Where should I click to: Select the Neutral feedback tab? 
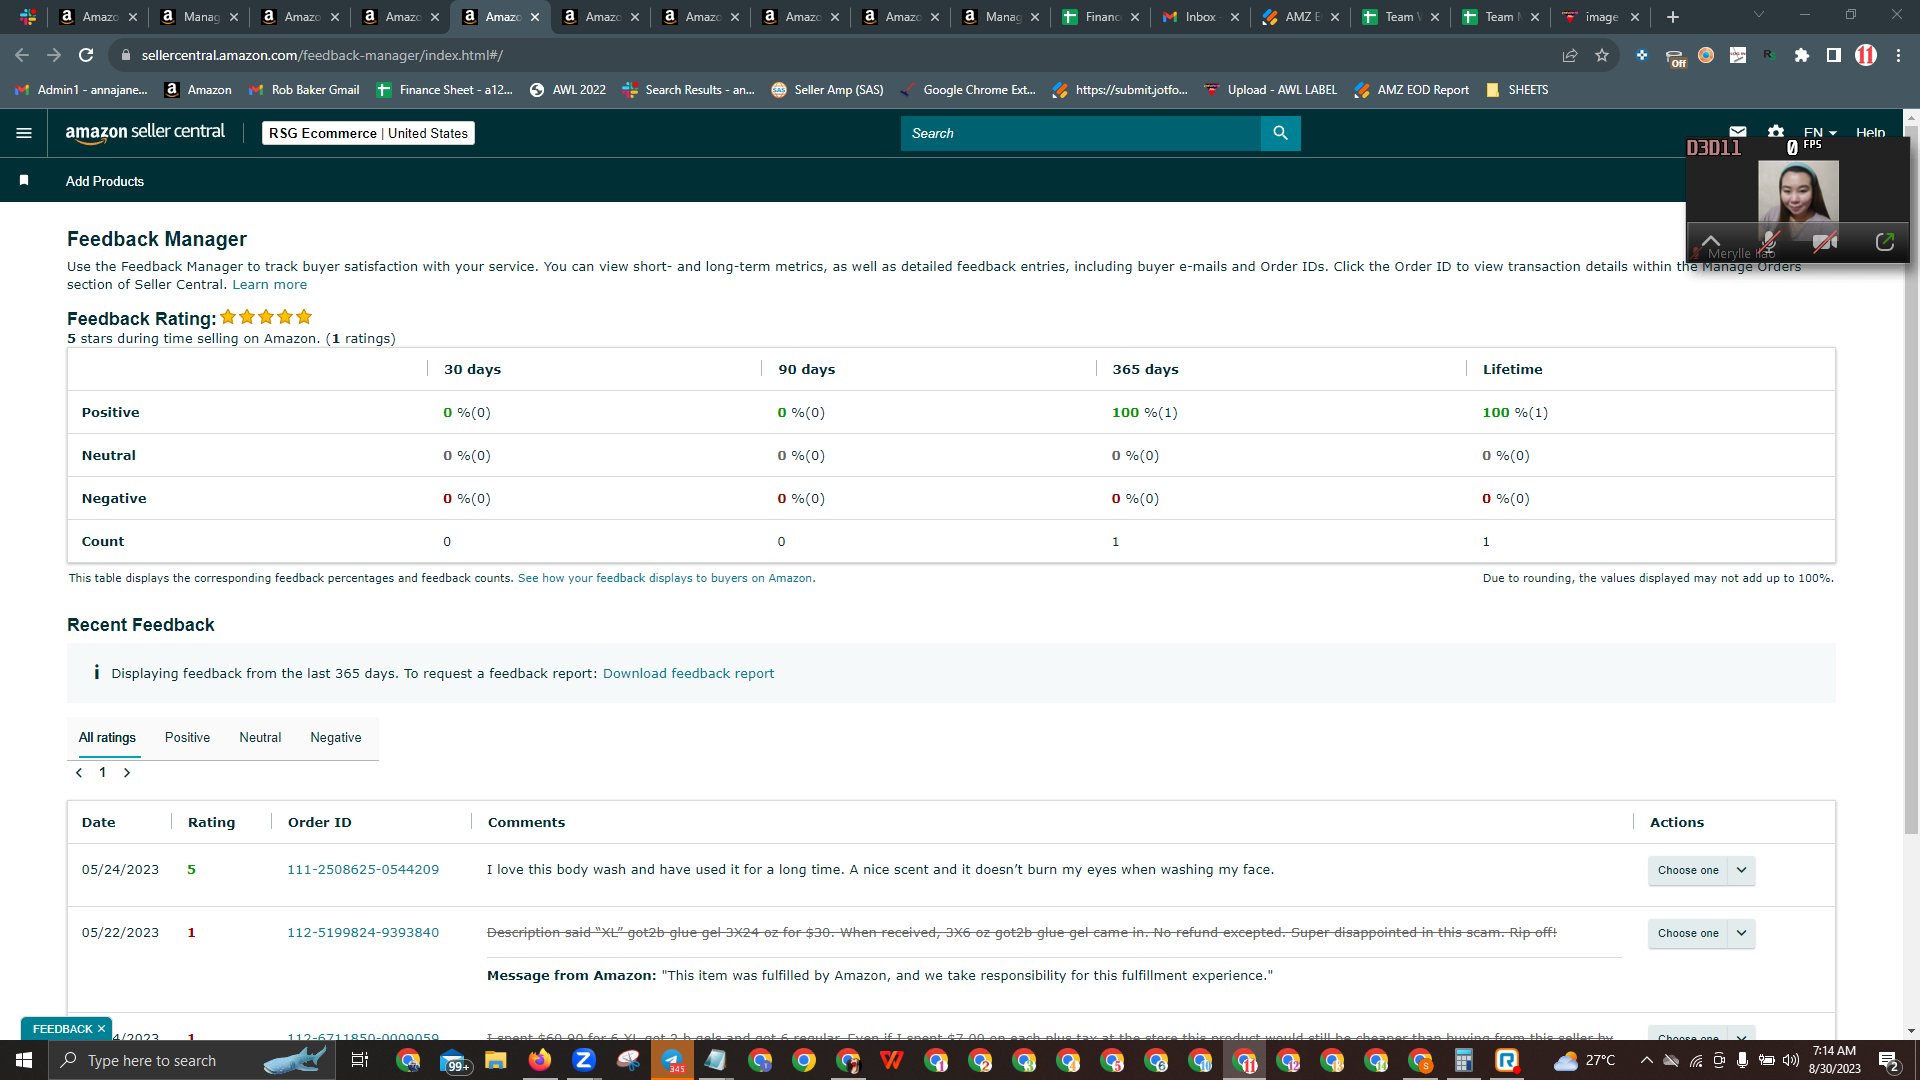(x=260, y=738)
